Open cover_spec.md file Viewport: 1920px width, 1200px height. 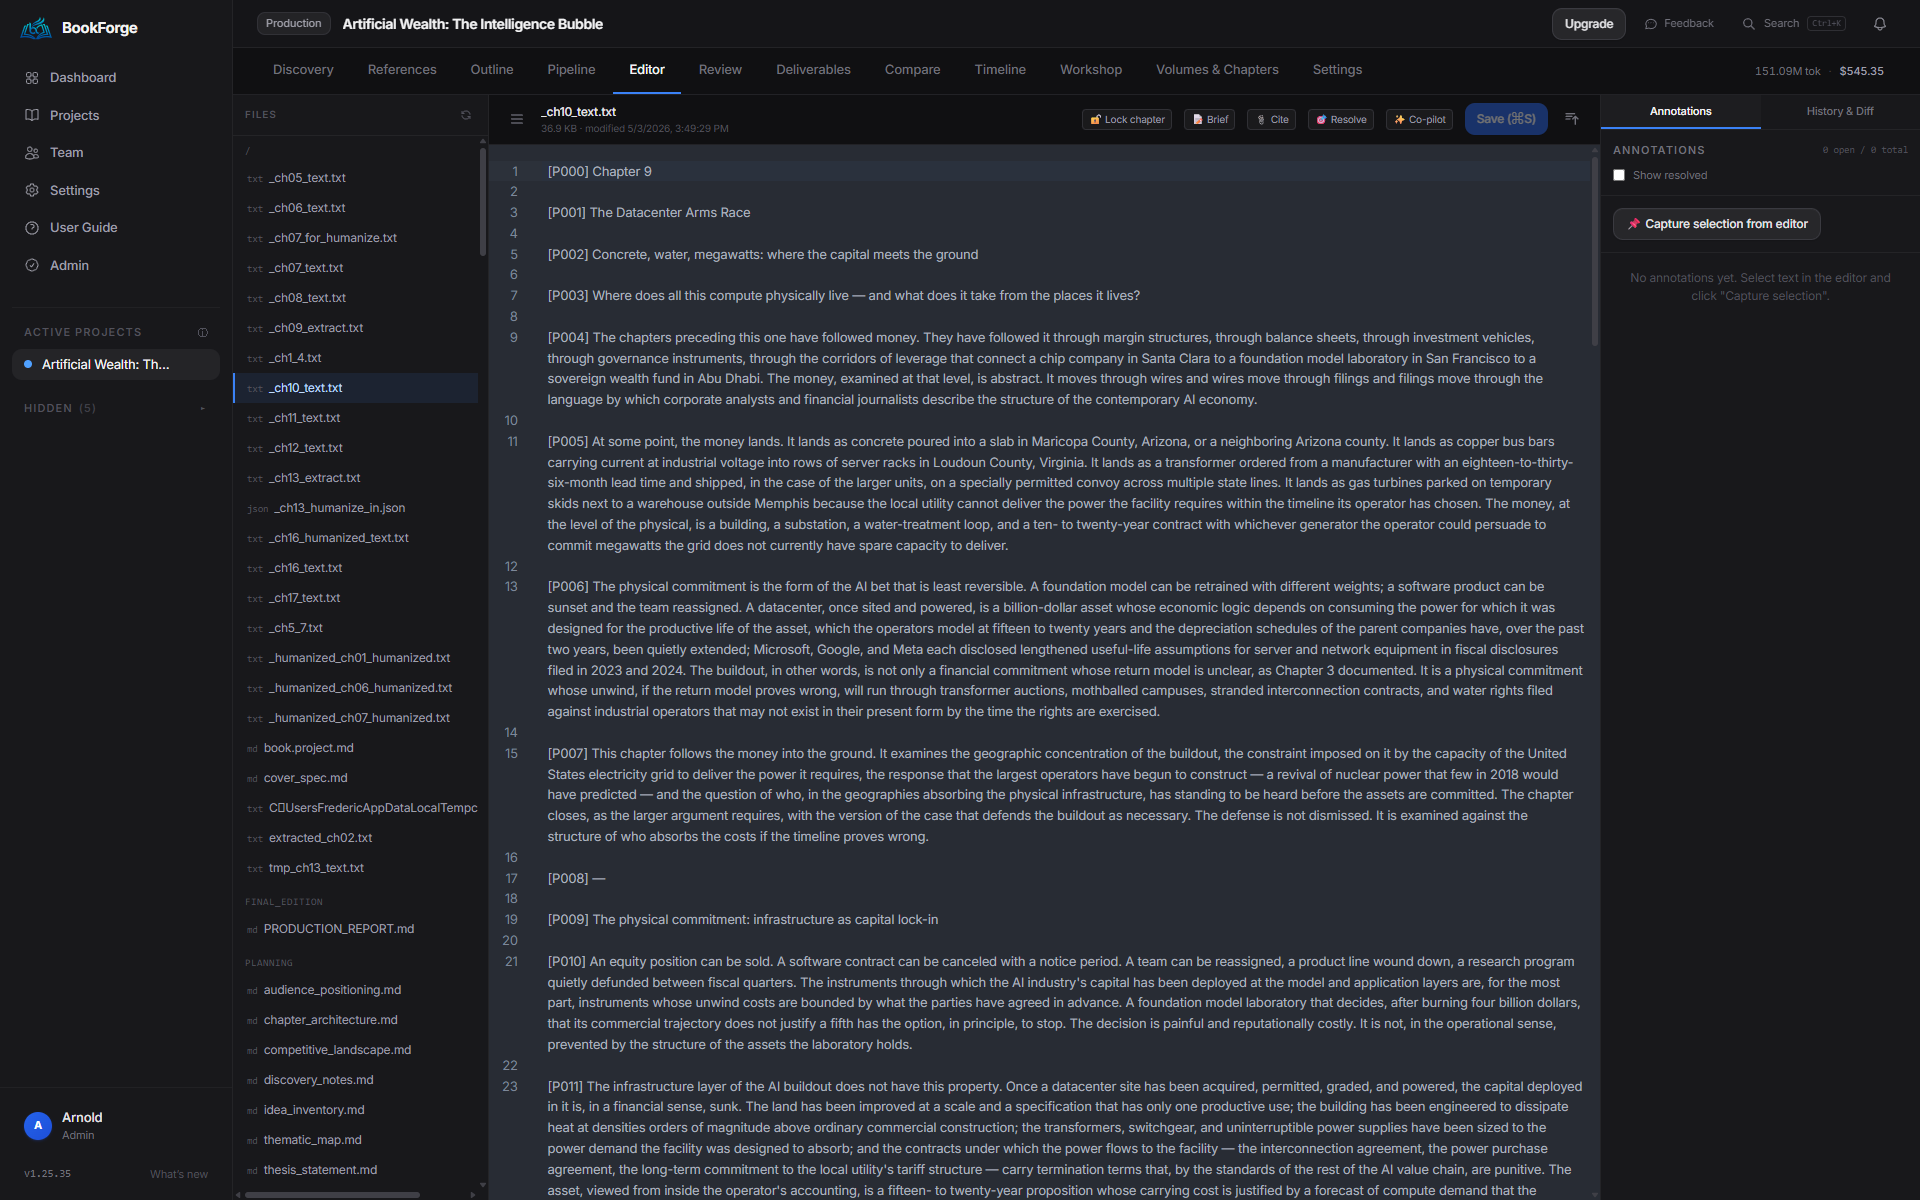[x=356, y=778]
